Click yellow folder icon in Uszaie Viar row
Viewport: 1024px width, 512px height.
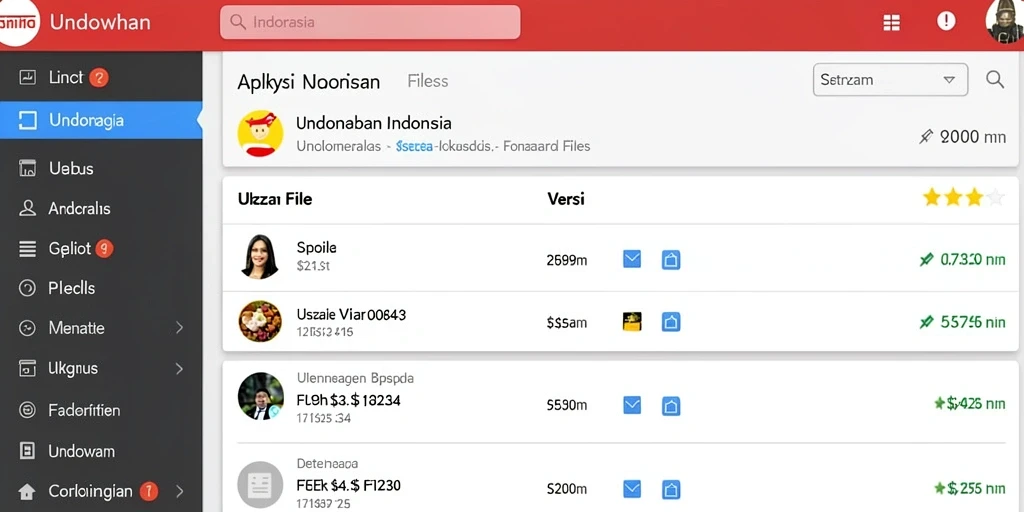click(632, 321)
